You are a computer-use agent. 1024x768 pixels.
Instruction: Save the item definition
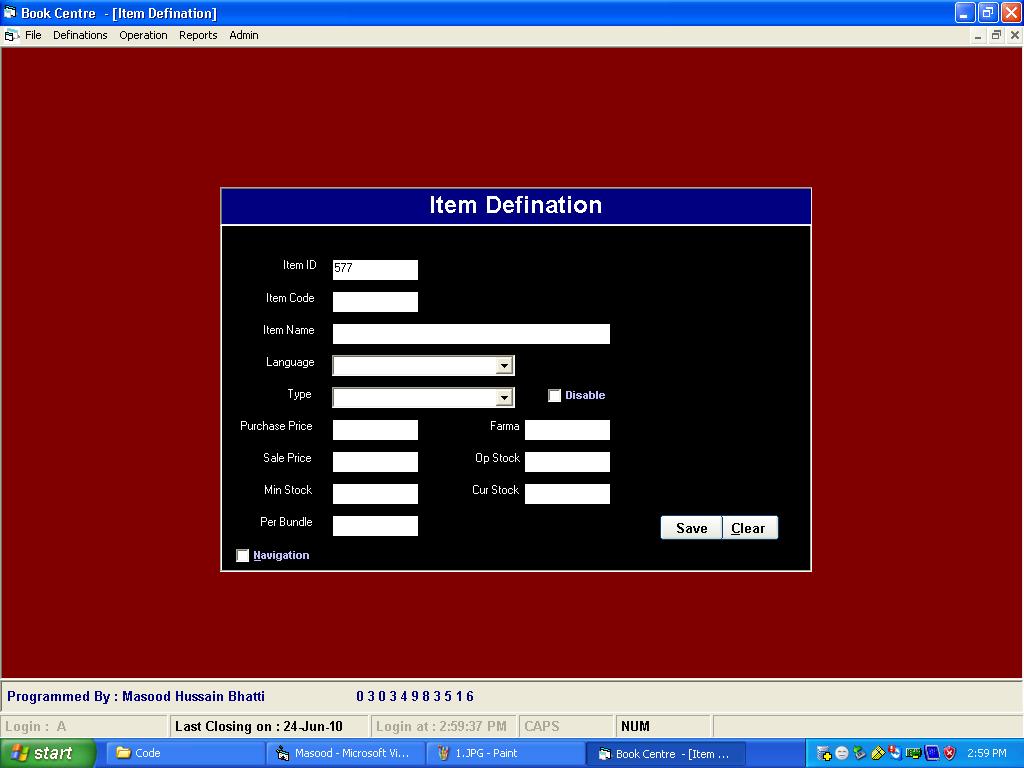coord(692,528)
